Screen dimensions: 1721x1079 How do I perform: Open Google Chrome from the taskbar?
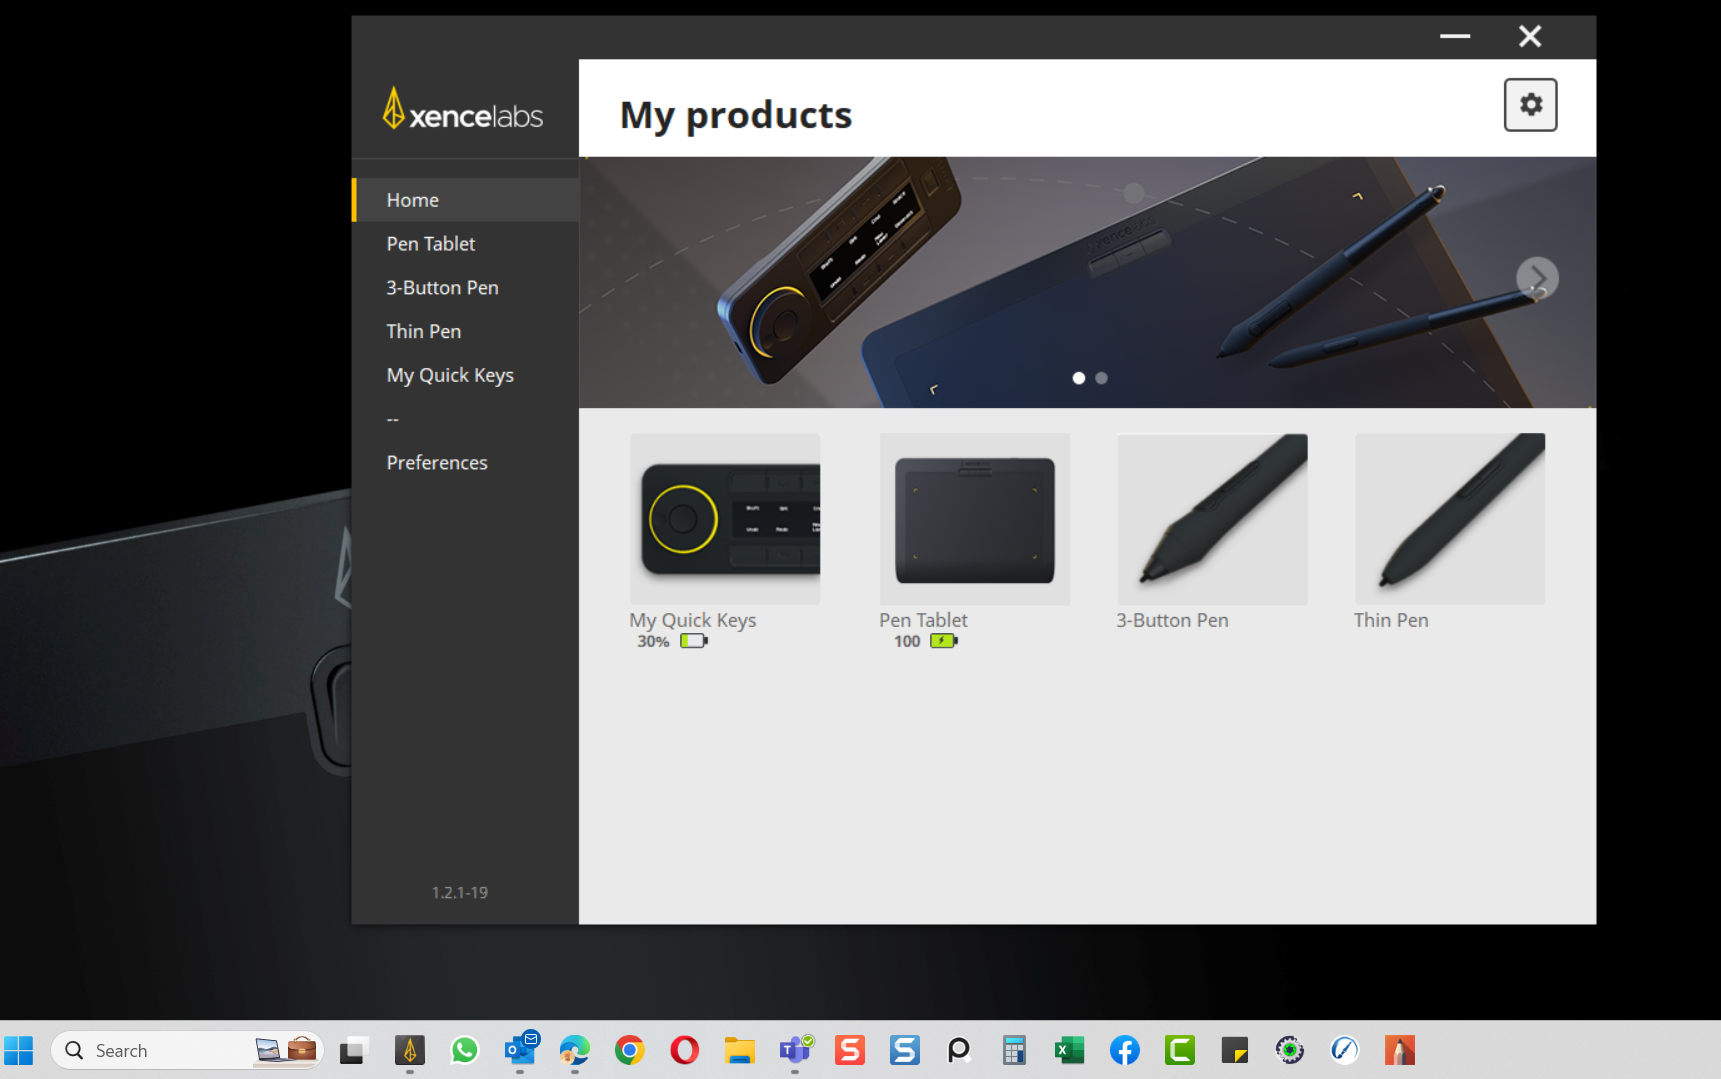pos(630,1050)
